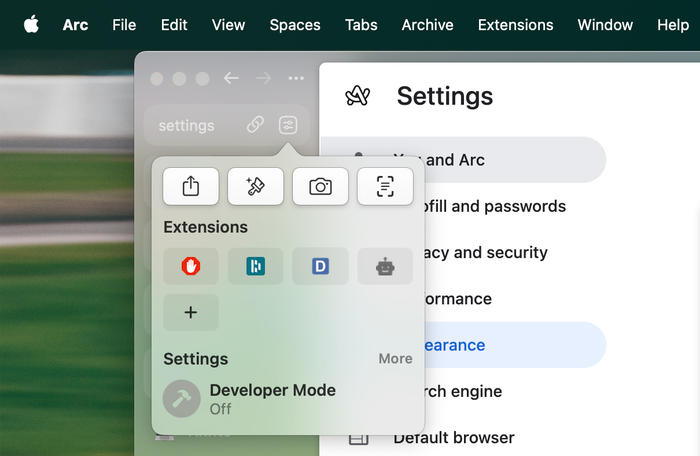Take a capture with camera icon
The height and width of the screenshot is (456, 700).
pyautogui.click(x=321, y=186)
